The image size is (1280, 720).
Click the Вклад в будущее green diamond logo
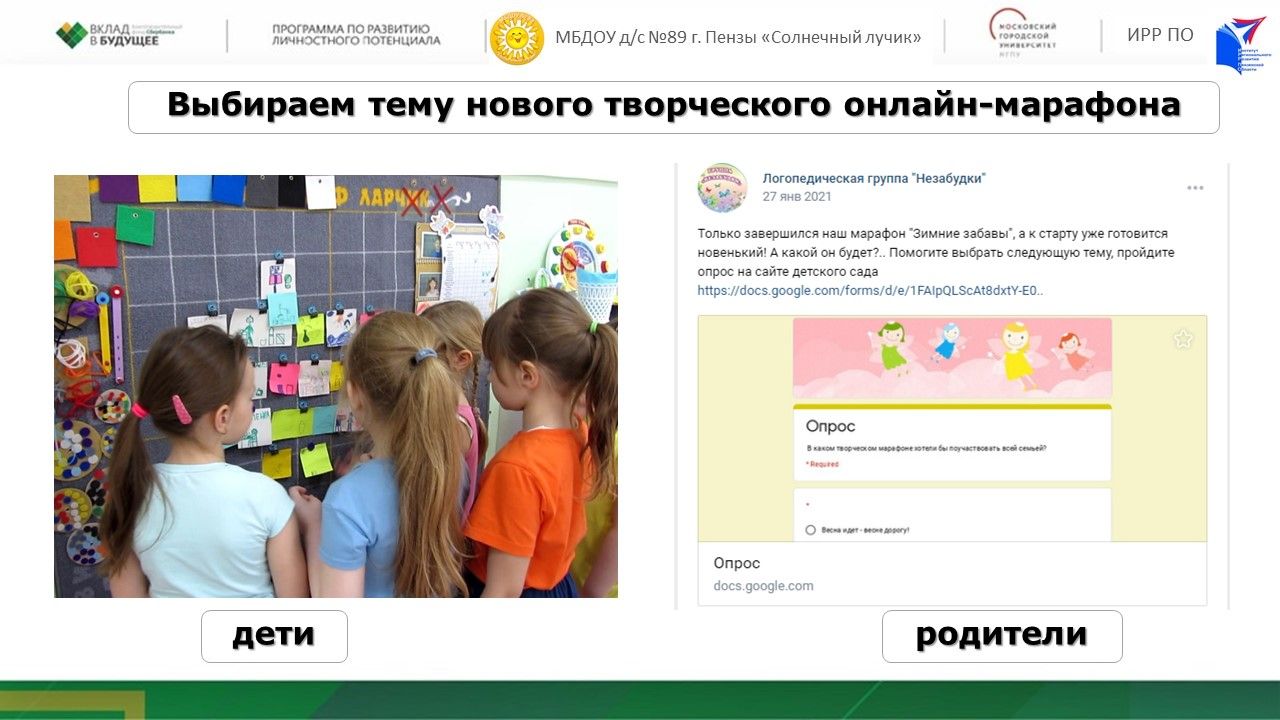[71, 35]
